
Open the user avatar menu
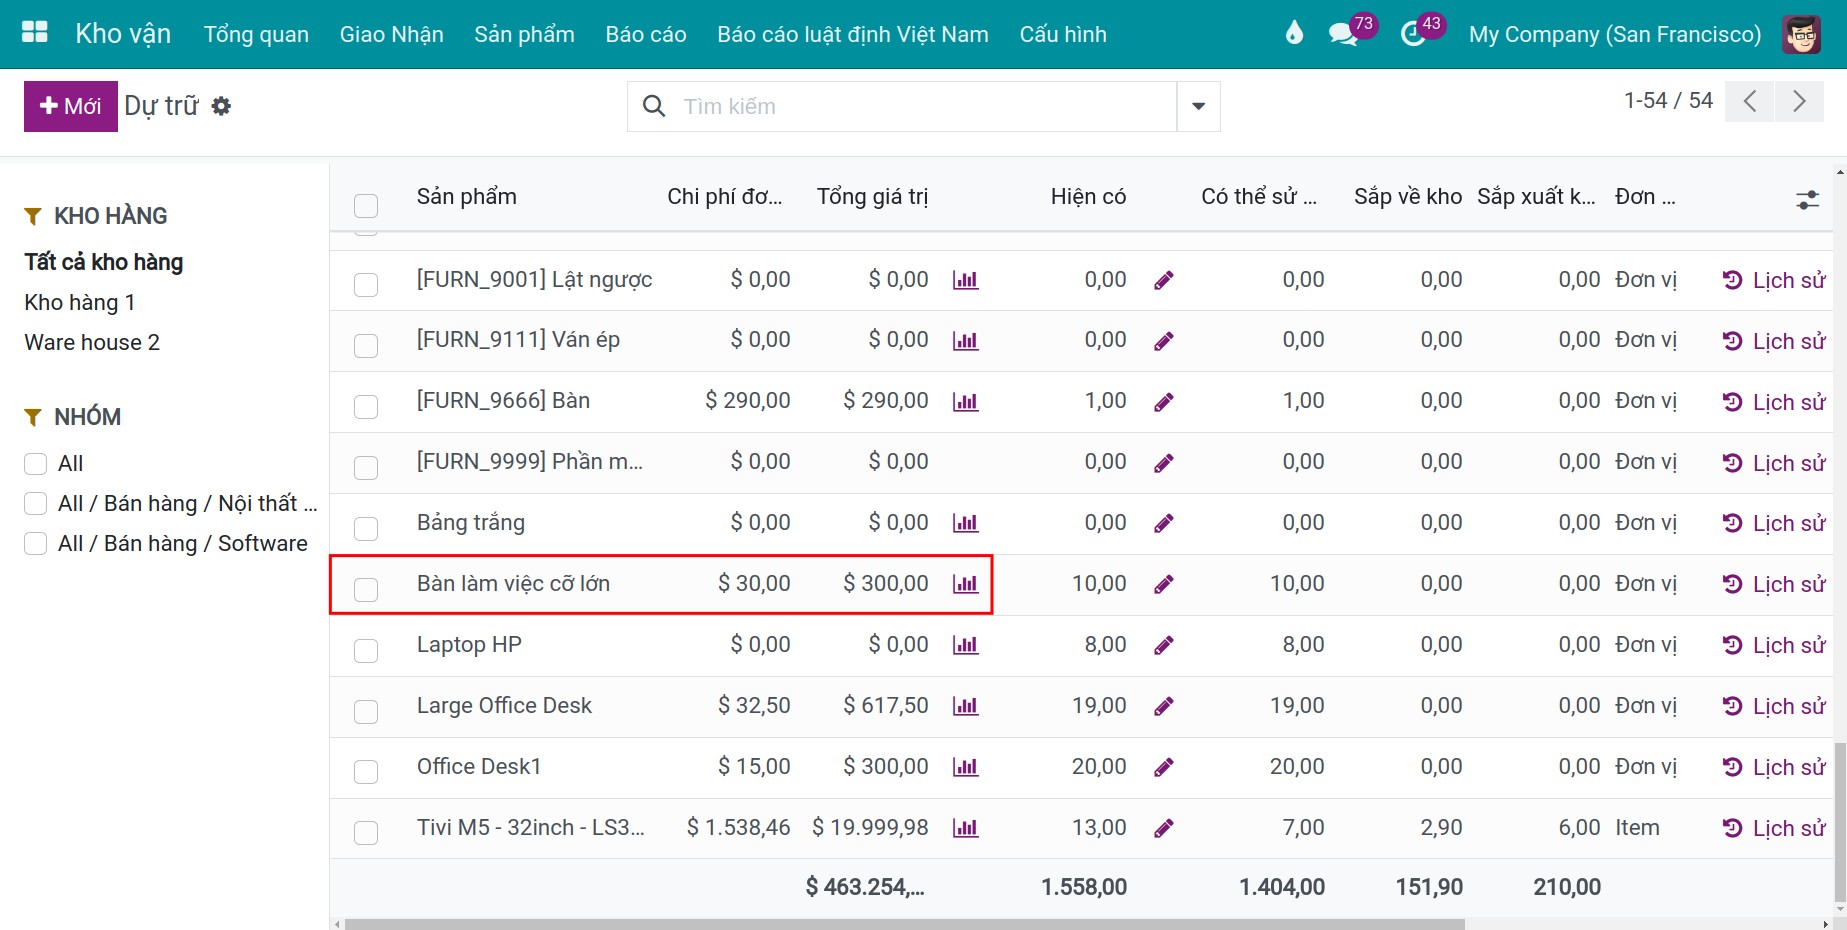point(1802,34)
